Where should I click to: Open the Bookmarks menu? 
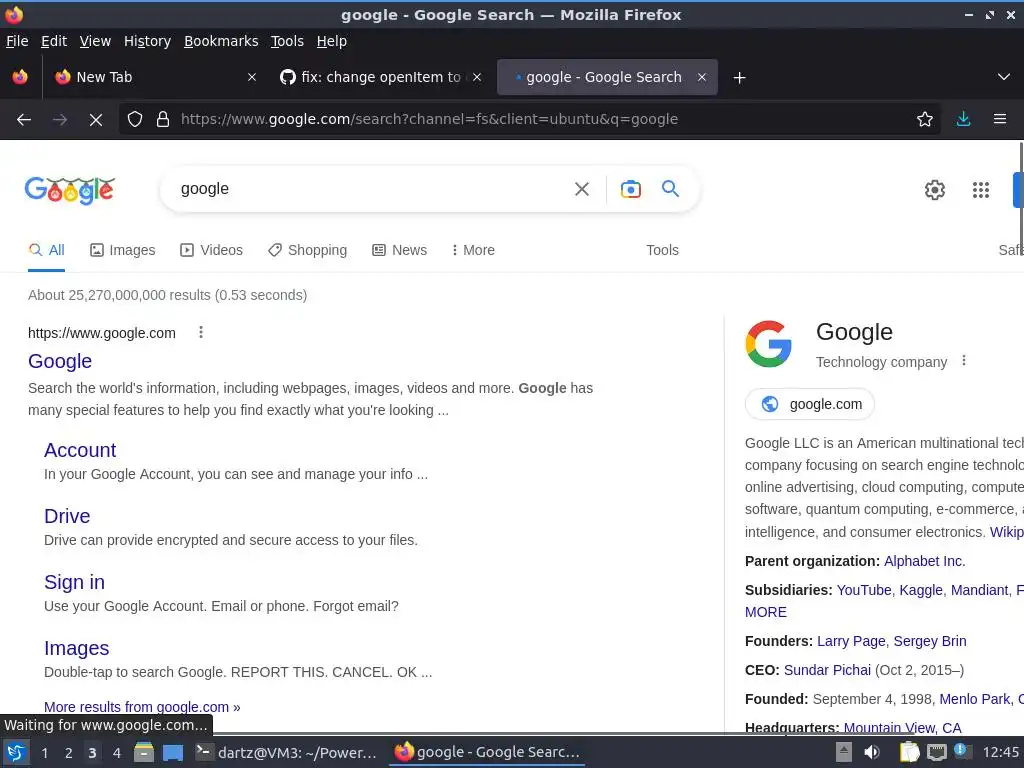[221, 41]
